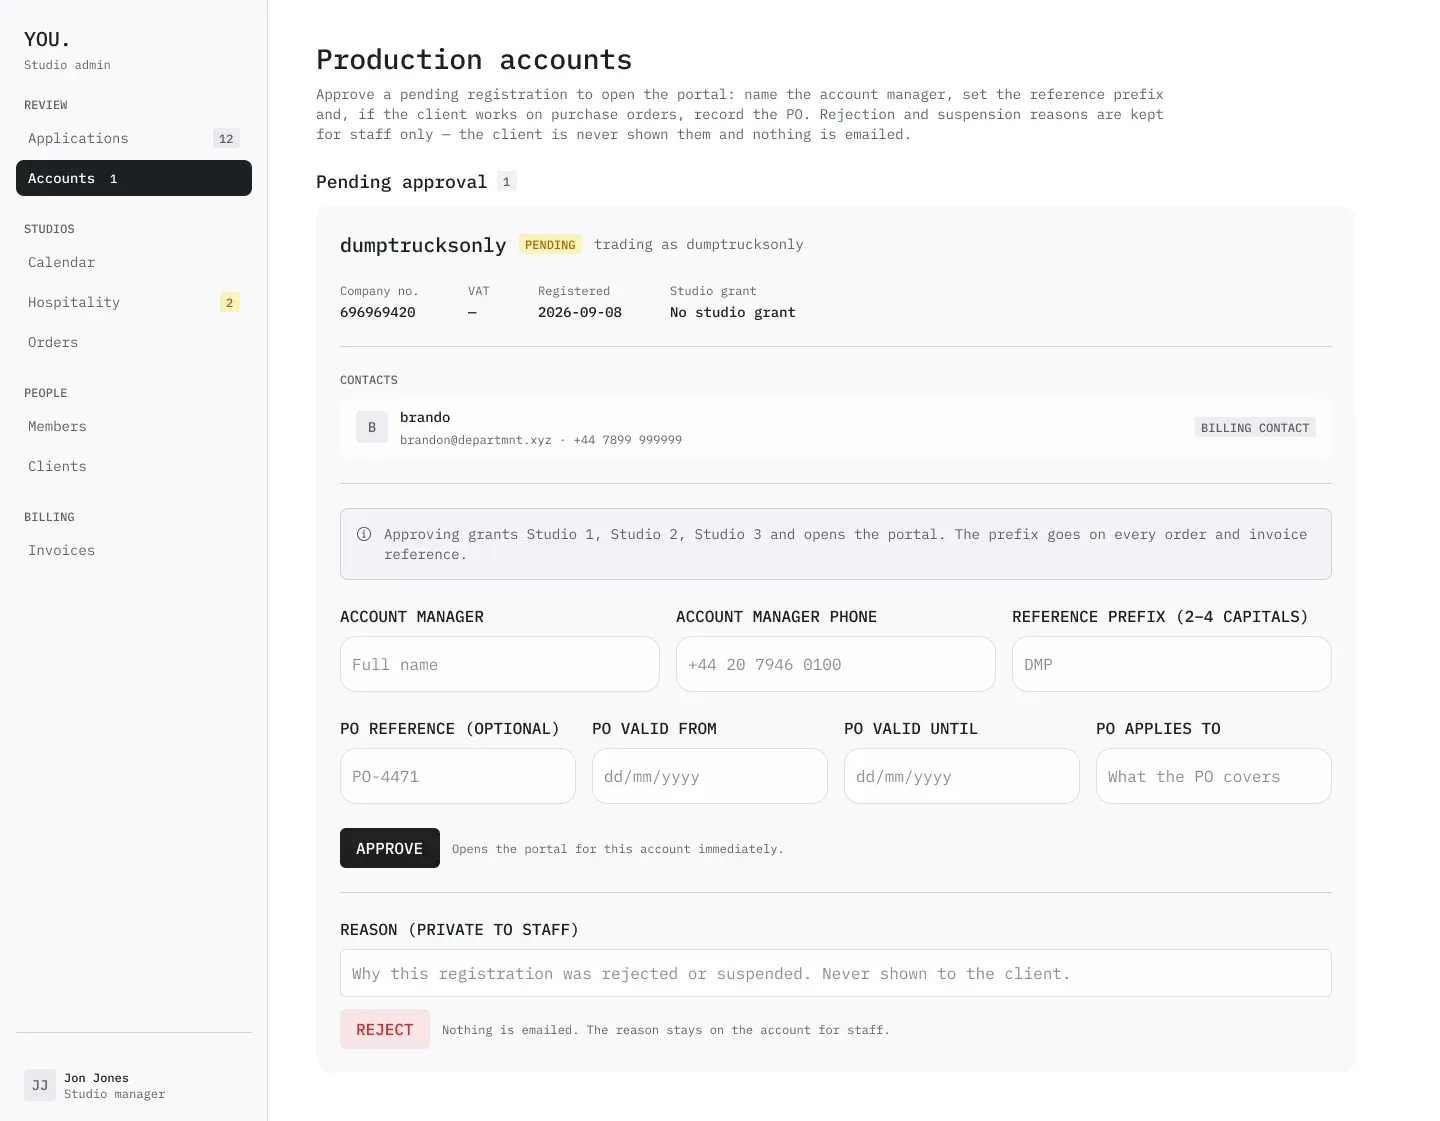Click the info icon in approval notice

tap(364, 534)
